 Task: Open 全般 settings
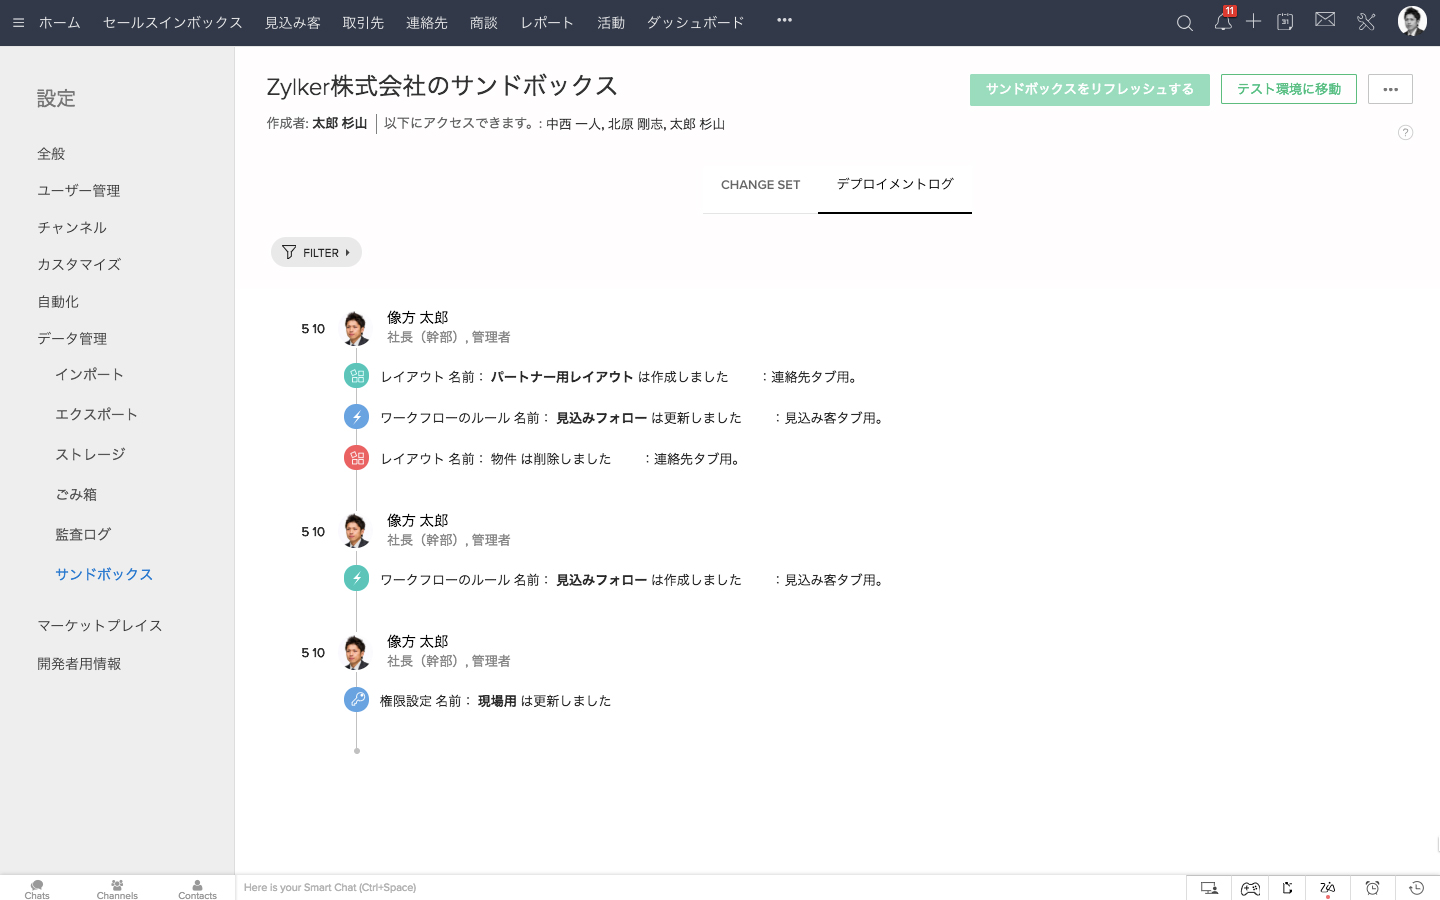click(x=51, y=153)
